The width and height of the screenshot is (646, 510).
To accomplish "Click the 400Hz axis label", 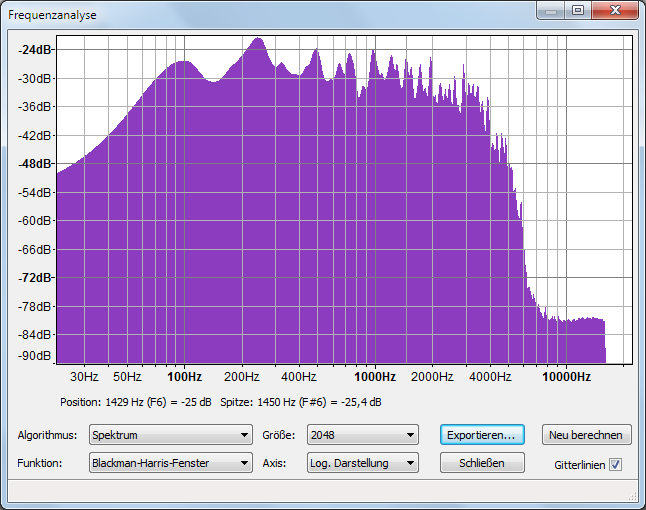I will (299, 377).
